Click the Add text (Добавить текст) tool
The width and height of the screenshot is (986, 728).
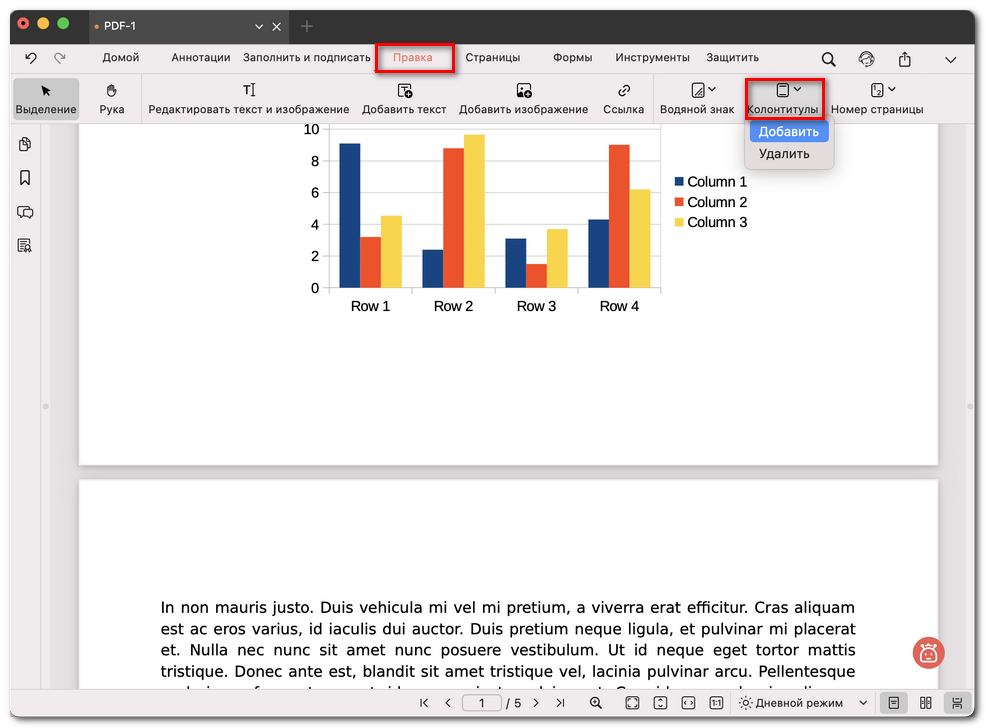(404, 98)
